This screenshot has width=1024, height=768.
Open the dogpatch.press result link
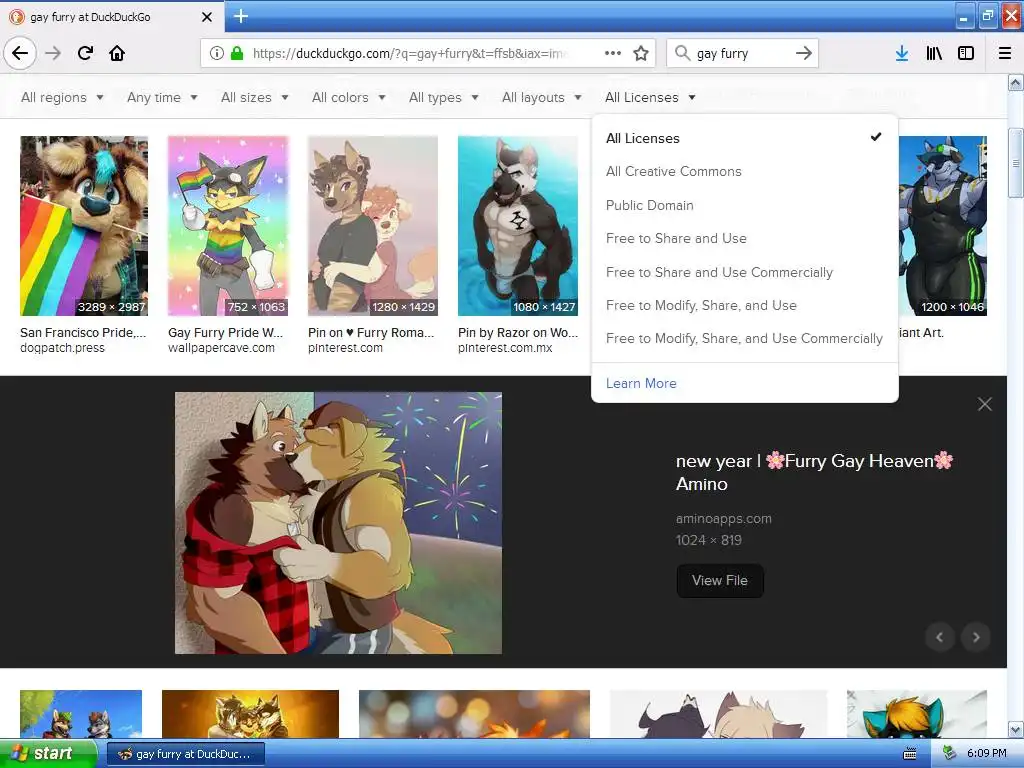click(62, 348)
